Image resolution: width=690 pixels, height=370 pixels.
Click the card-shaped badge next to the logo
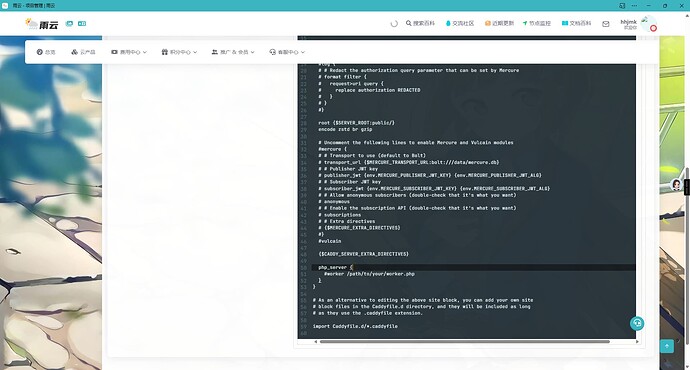[x=82, y=24]
